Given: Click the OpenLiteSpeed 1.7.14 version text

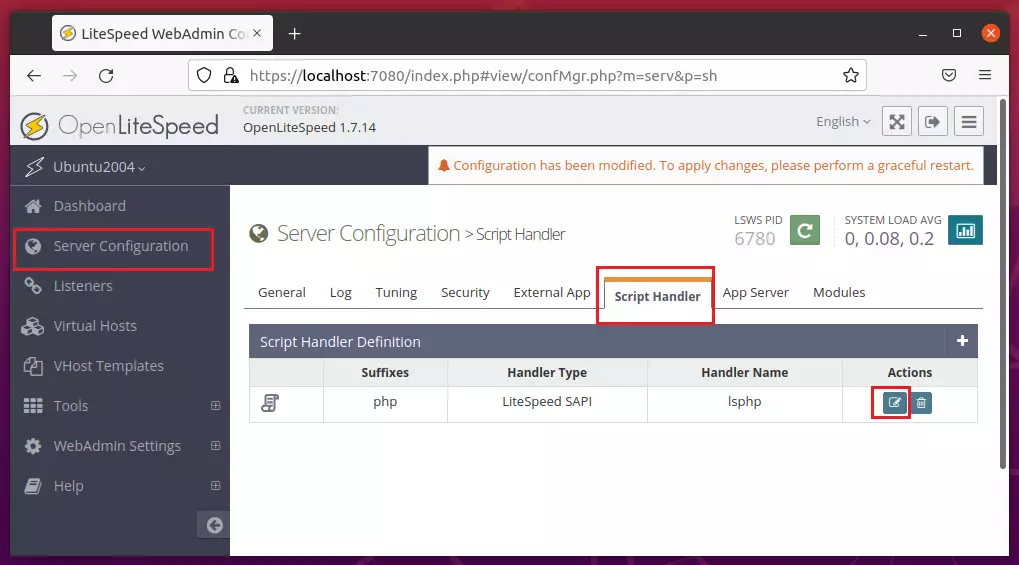Looking at the screenshot, I should pos(309,127).
